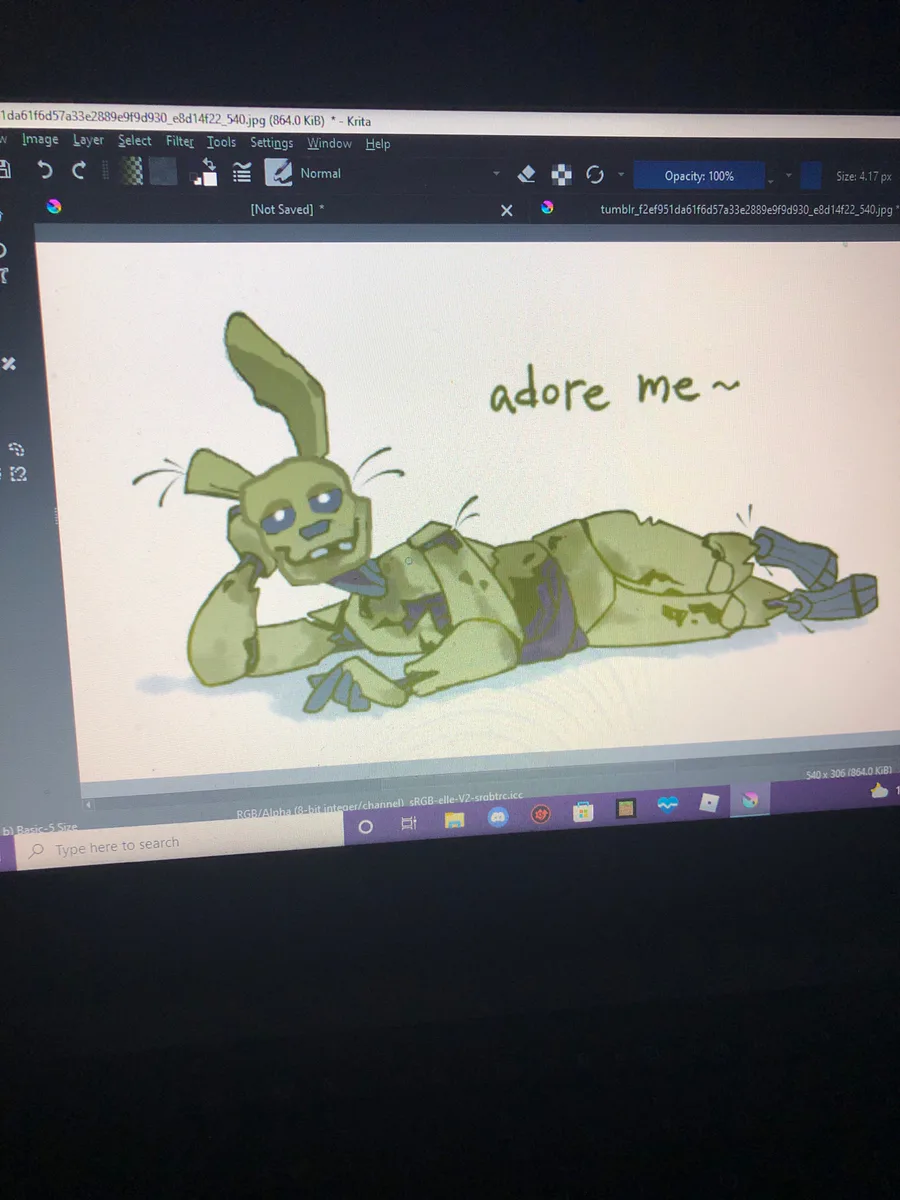Click the Basic-5 Size brush status label

40,829
